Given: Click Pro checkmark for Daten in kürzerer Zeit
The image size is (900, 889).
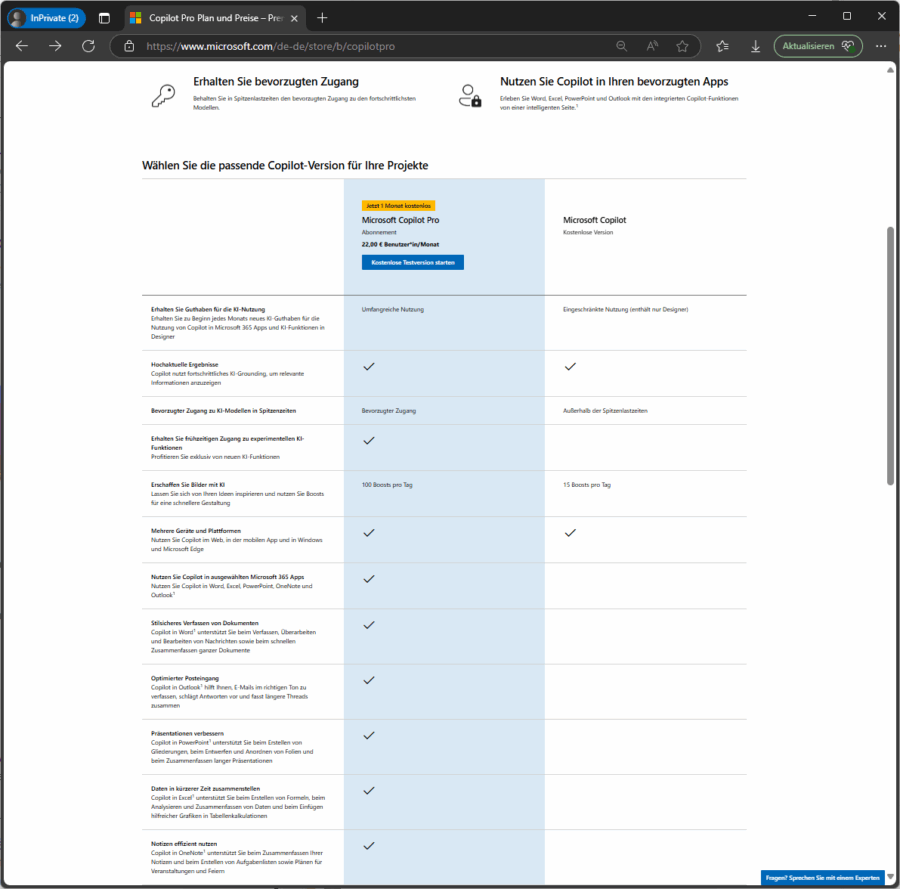Looking at the screenshot, I should (369, 790).
